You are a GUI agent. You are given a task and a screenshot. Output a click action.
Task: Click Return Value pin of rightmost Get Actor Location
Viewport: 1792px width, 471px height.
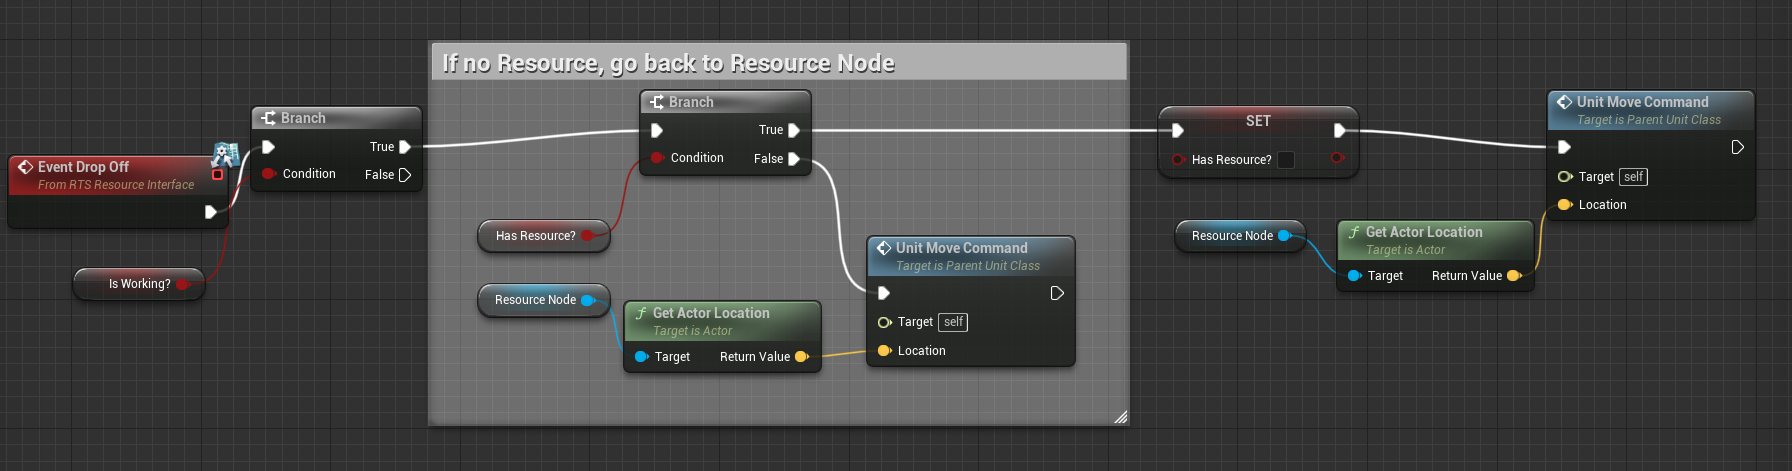(x=1514, y=276)
